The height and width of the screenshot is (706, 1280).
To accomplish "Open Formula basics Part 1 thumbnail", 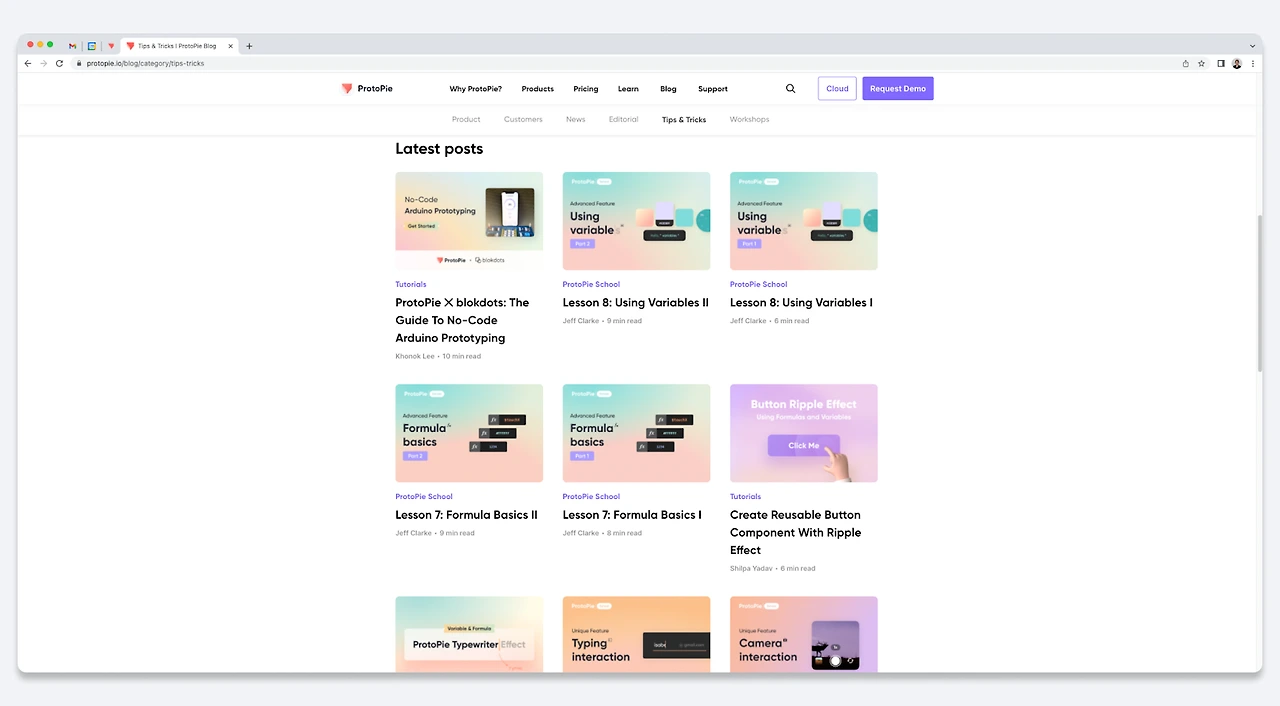I will pos(636,433).
